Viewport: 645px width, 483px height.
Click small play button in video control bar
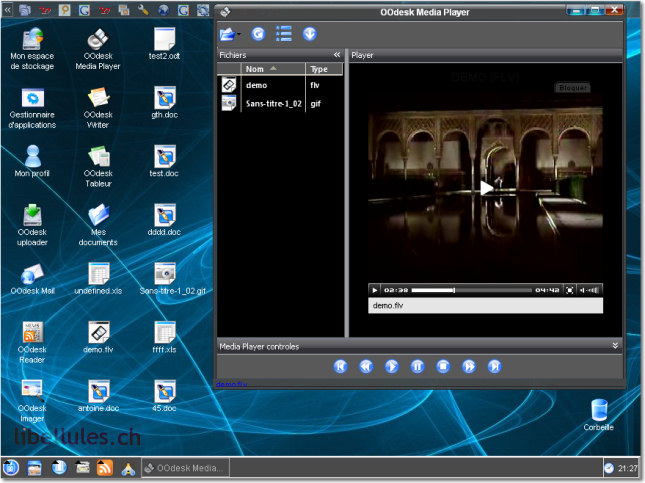point(374,290)
